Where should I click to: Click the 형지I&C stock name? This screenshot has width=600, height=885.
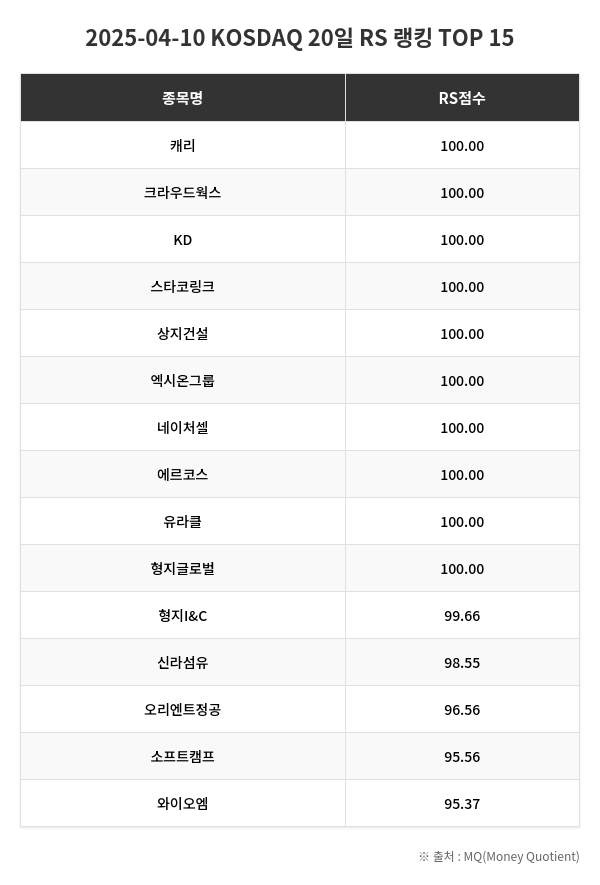(182, 616)
